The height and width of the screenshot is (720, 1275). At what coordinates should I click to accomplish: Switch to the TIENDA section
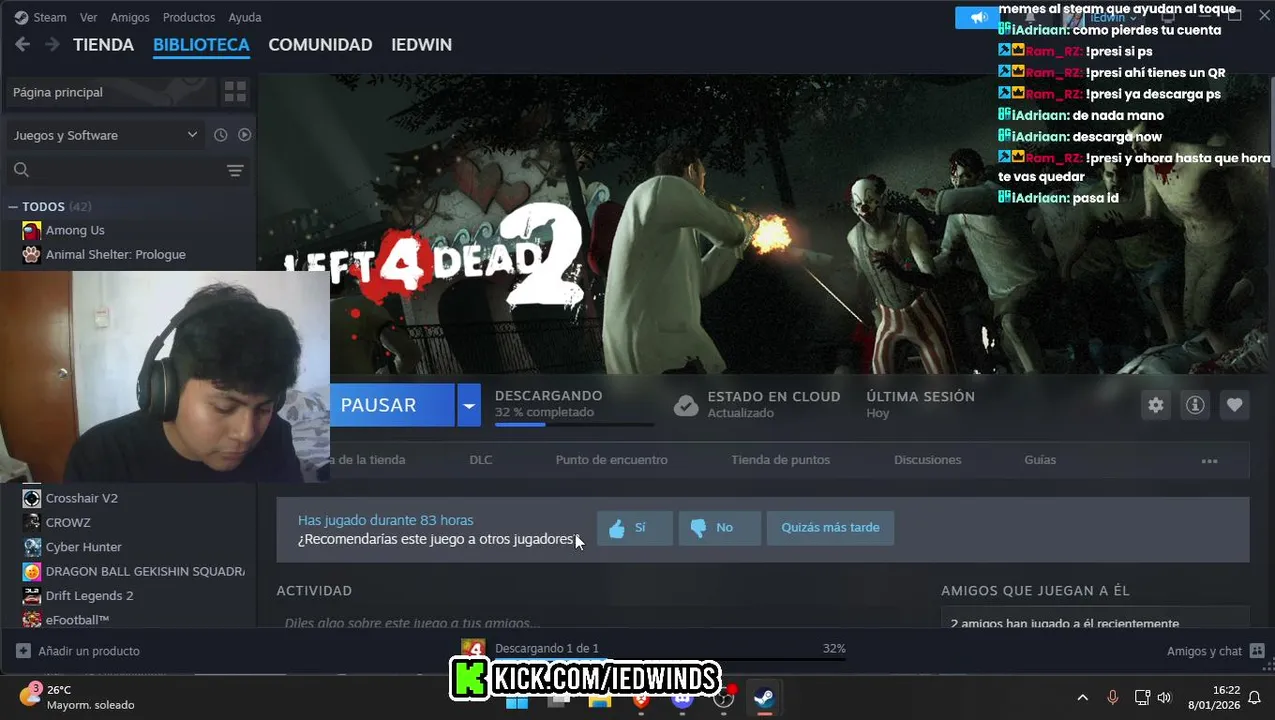[x=103, y=45]
